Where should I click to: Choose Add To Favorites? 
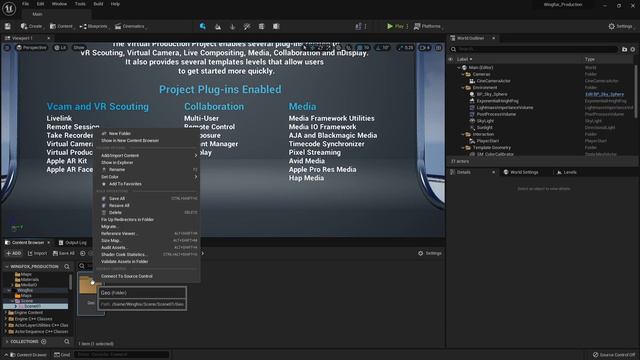[x=125, y=184]
